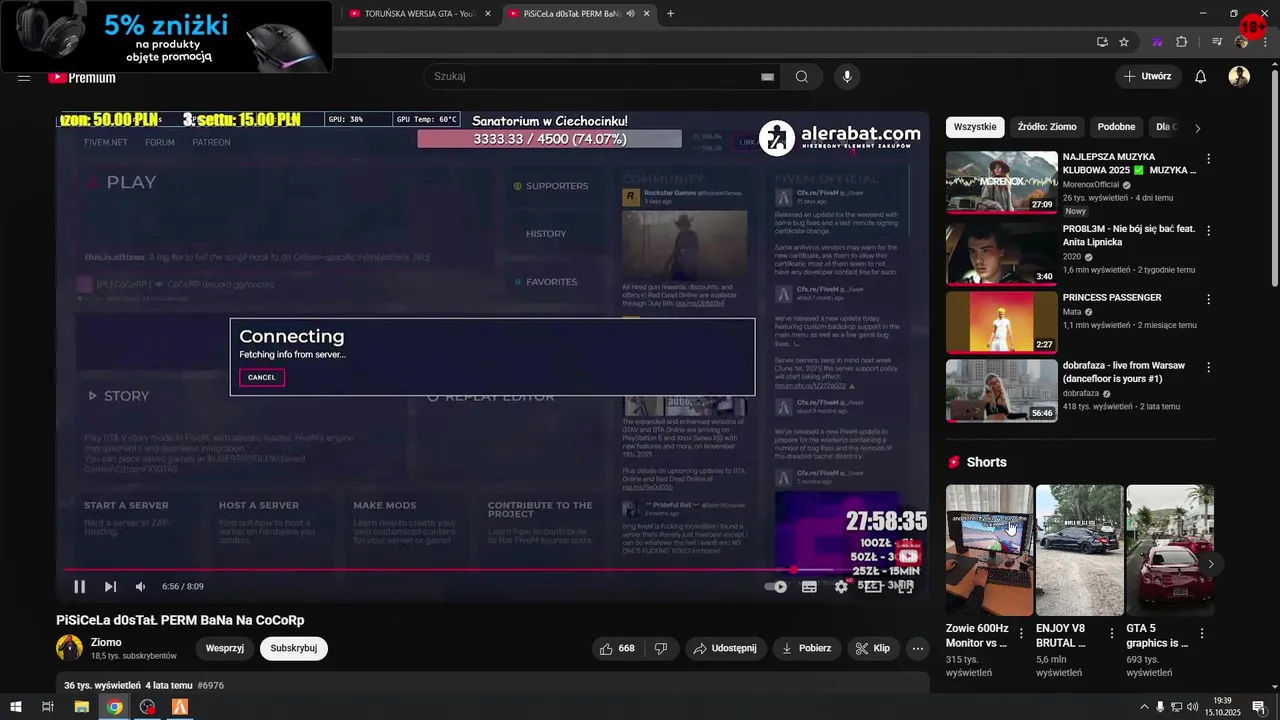Open options for Zowie 600Hz short
Image resolution: width=1280 pixels, height=720 pixels.
pyautogui.click(x=1021, y=633)
